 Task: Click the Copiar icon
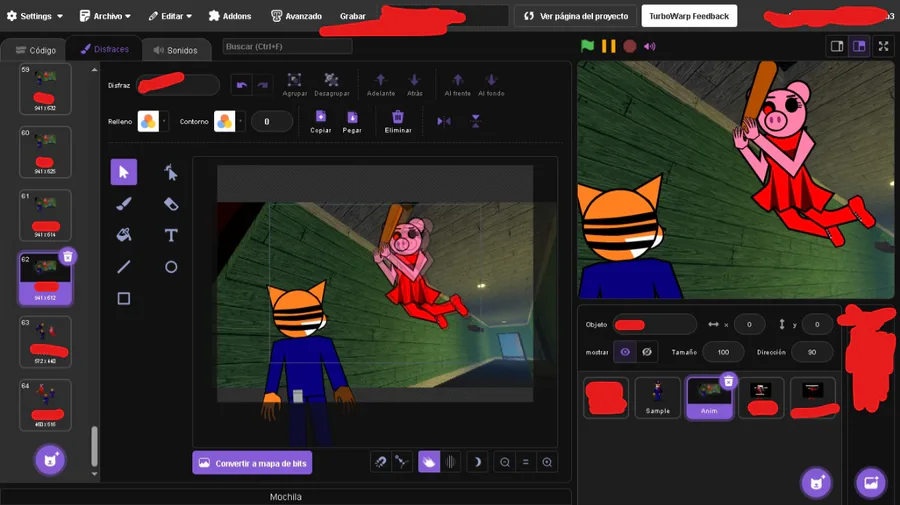coord(321,116)
